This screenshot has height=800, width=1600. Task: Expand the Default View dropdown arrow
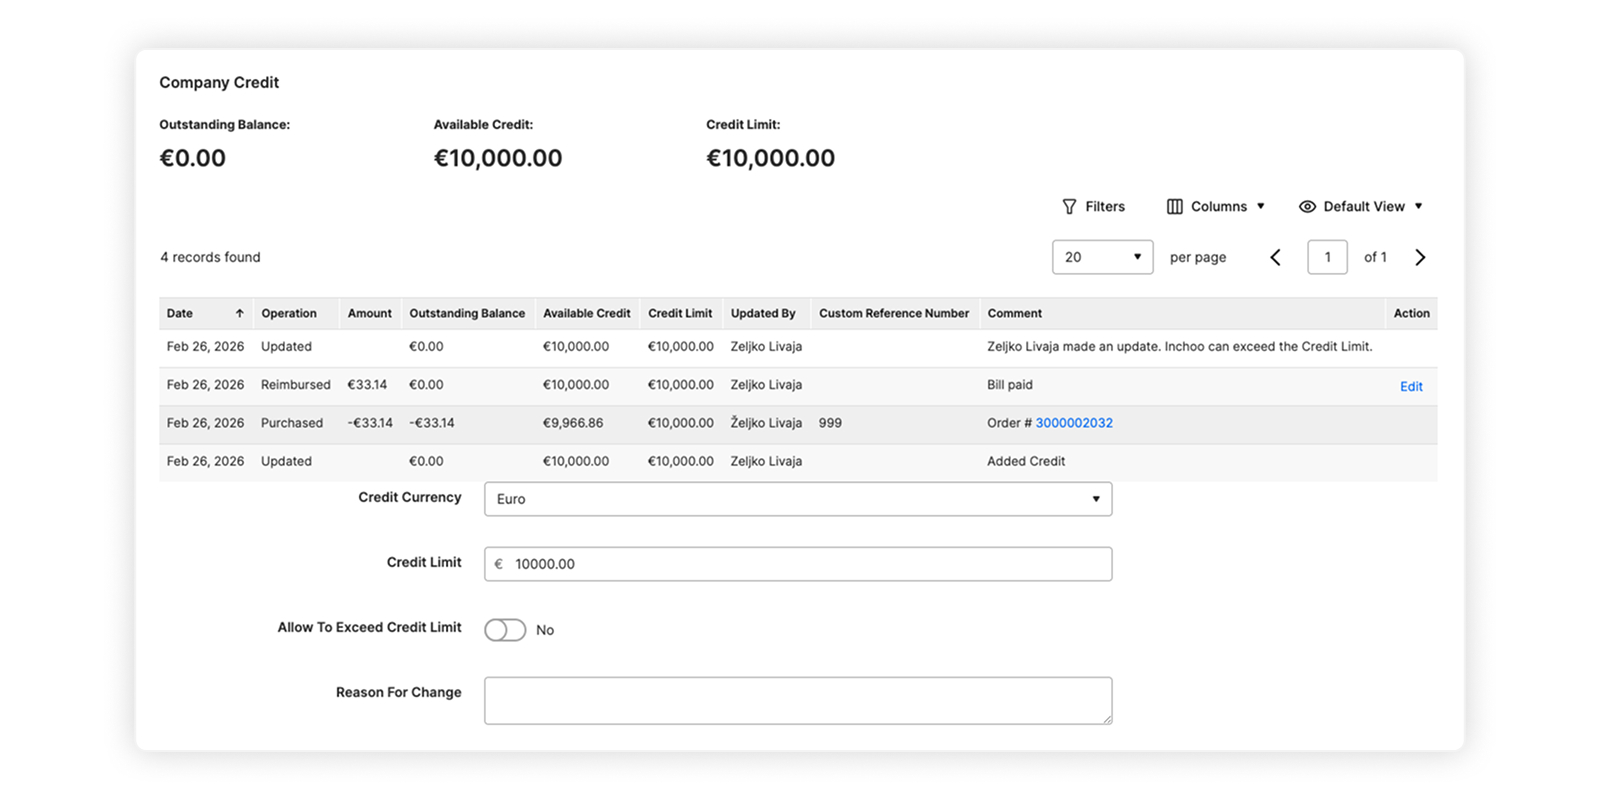(1418, 207)
